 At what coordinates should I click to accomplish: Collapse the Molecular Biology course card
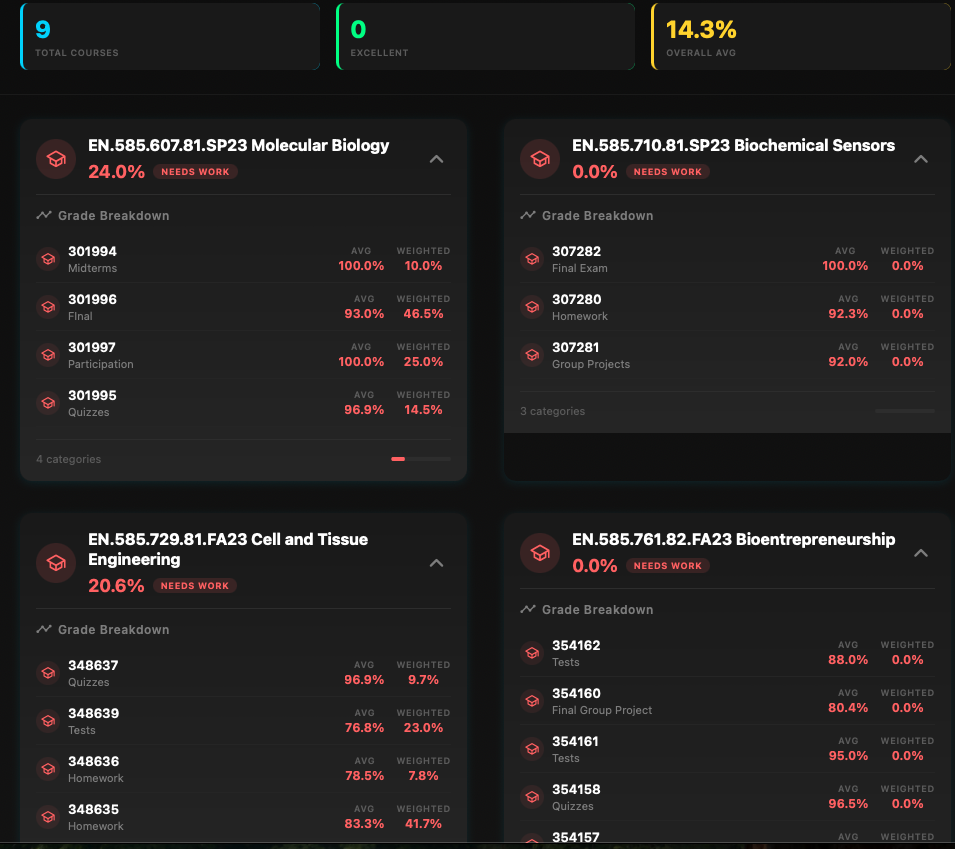click(x=436, y=159)
